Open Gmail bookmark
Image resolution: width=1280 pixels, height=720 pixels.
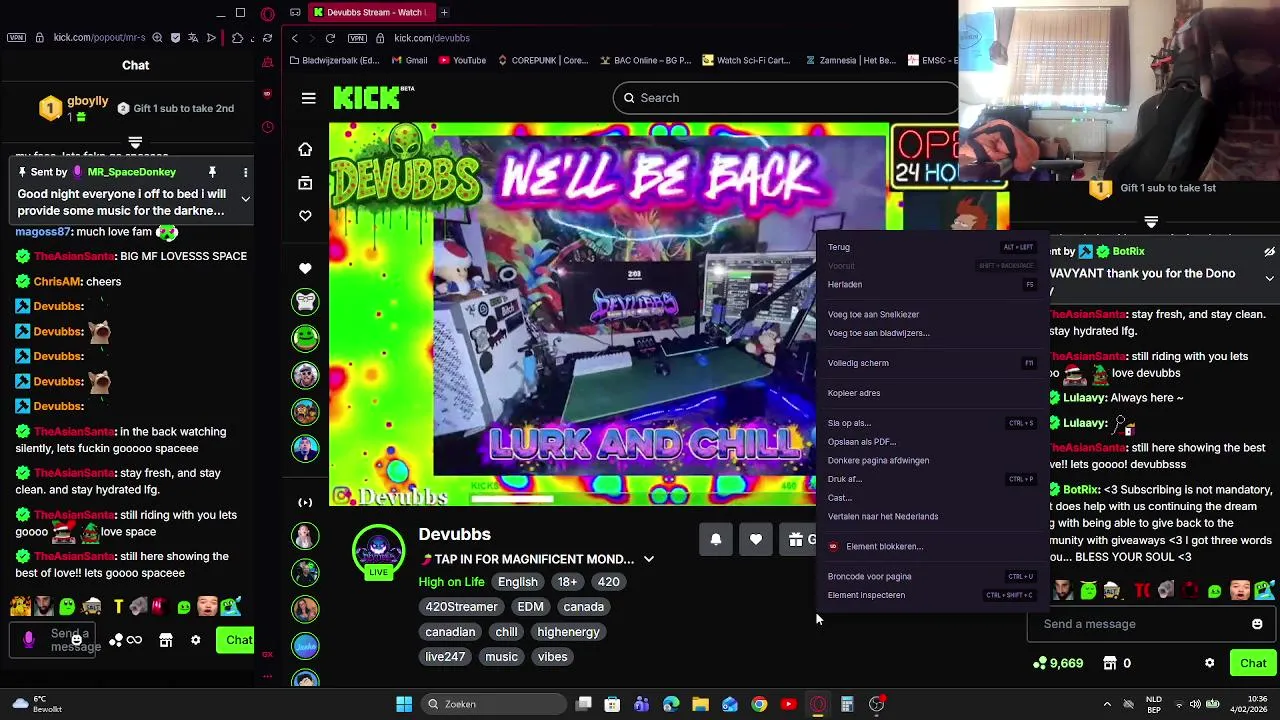pos(409,60)
